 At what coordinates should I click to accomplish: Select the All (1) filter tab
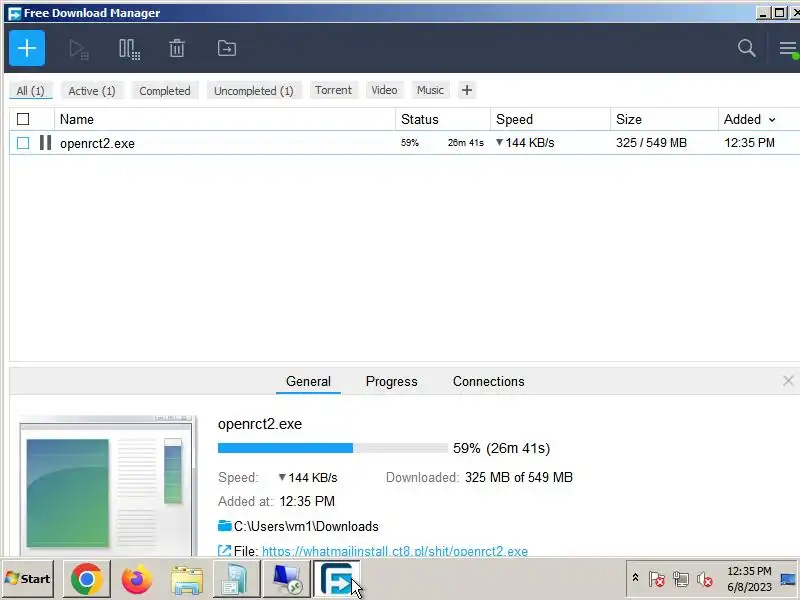(x=31, y=91)
